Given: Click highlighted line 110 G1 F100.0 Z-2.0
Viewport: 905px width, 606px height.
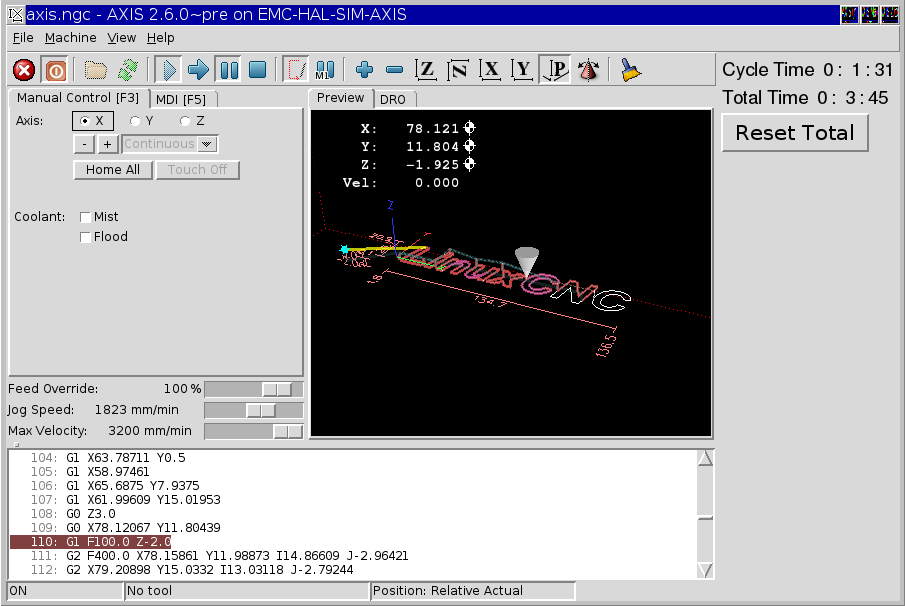Looking at the screenshot, I should click(91, 542).
